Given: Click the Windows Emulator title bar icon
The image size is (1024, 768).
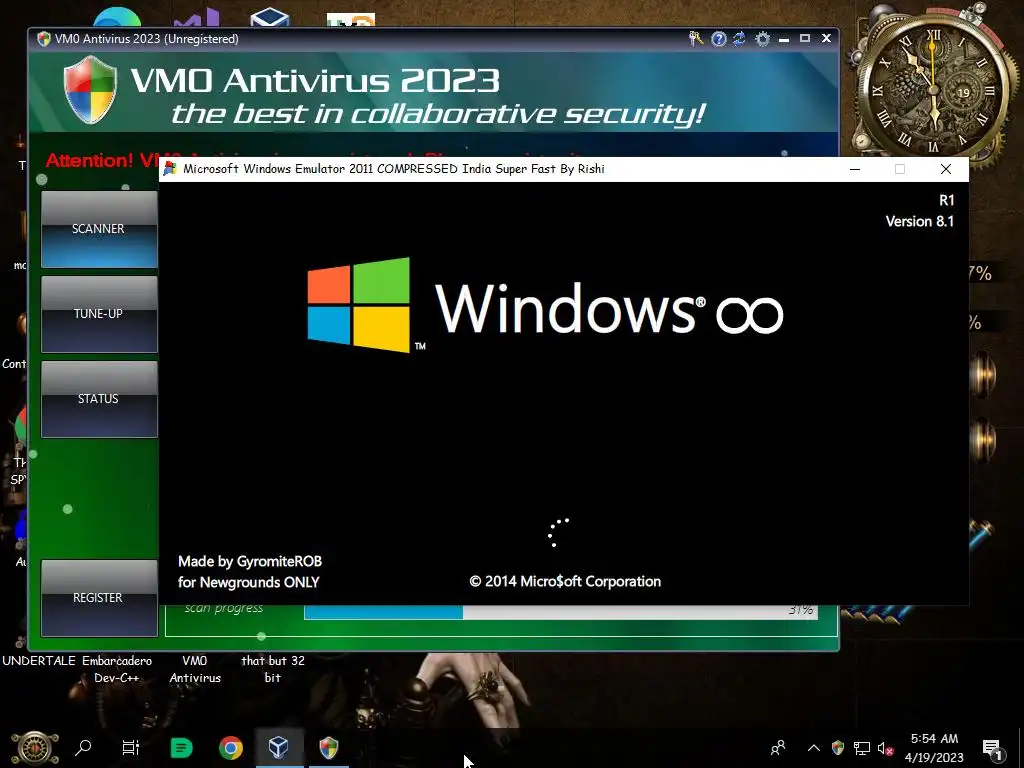Looking at the screenshot, I should pos(170,168).
